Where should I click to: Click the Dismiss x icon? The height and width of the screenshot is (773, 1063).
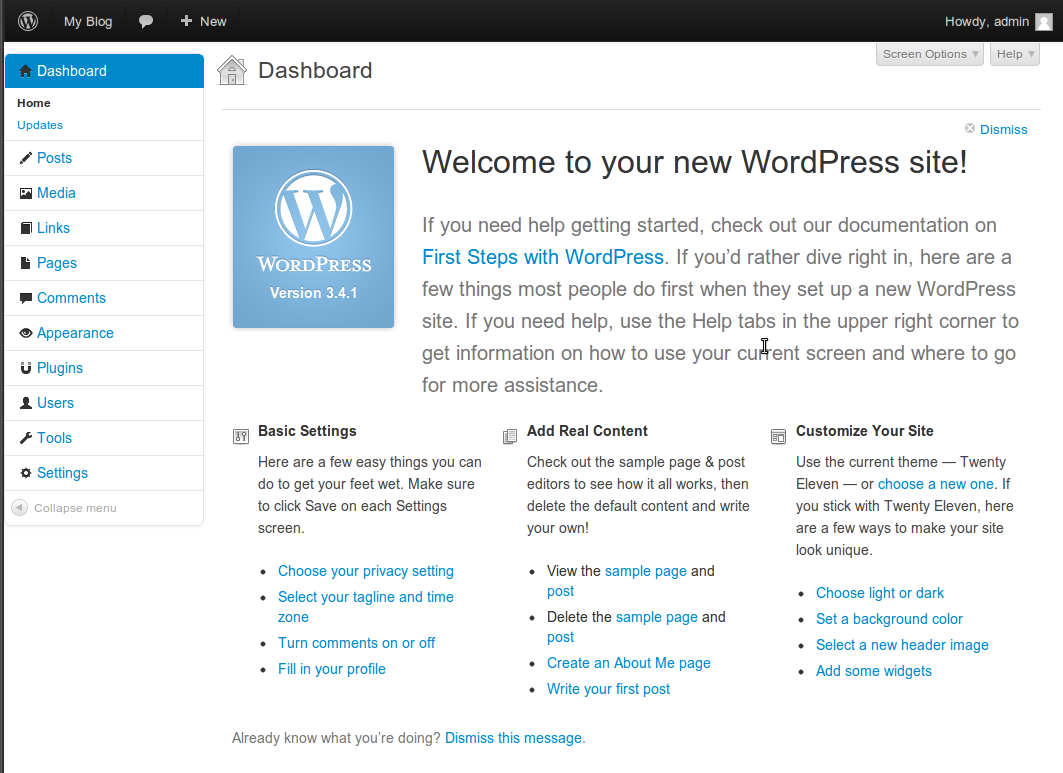coord(969,128)
